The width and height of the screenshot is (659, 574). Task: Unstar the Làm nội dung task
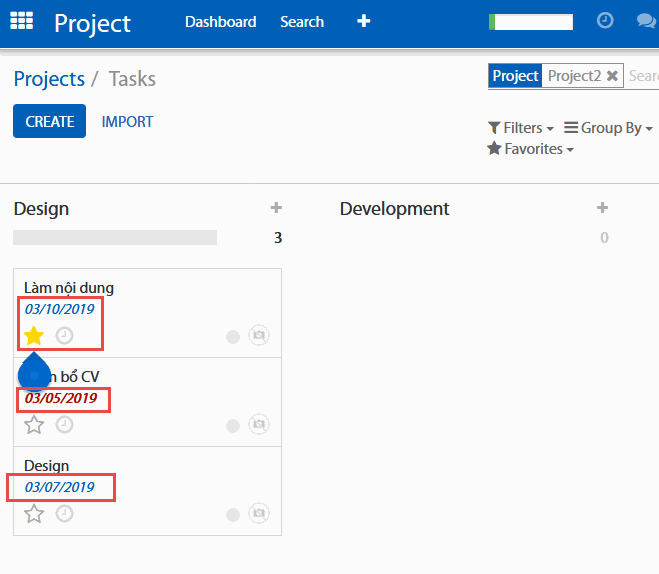34,336
